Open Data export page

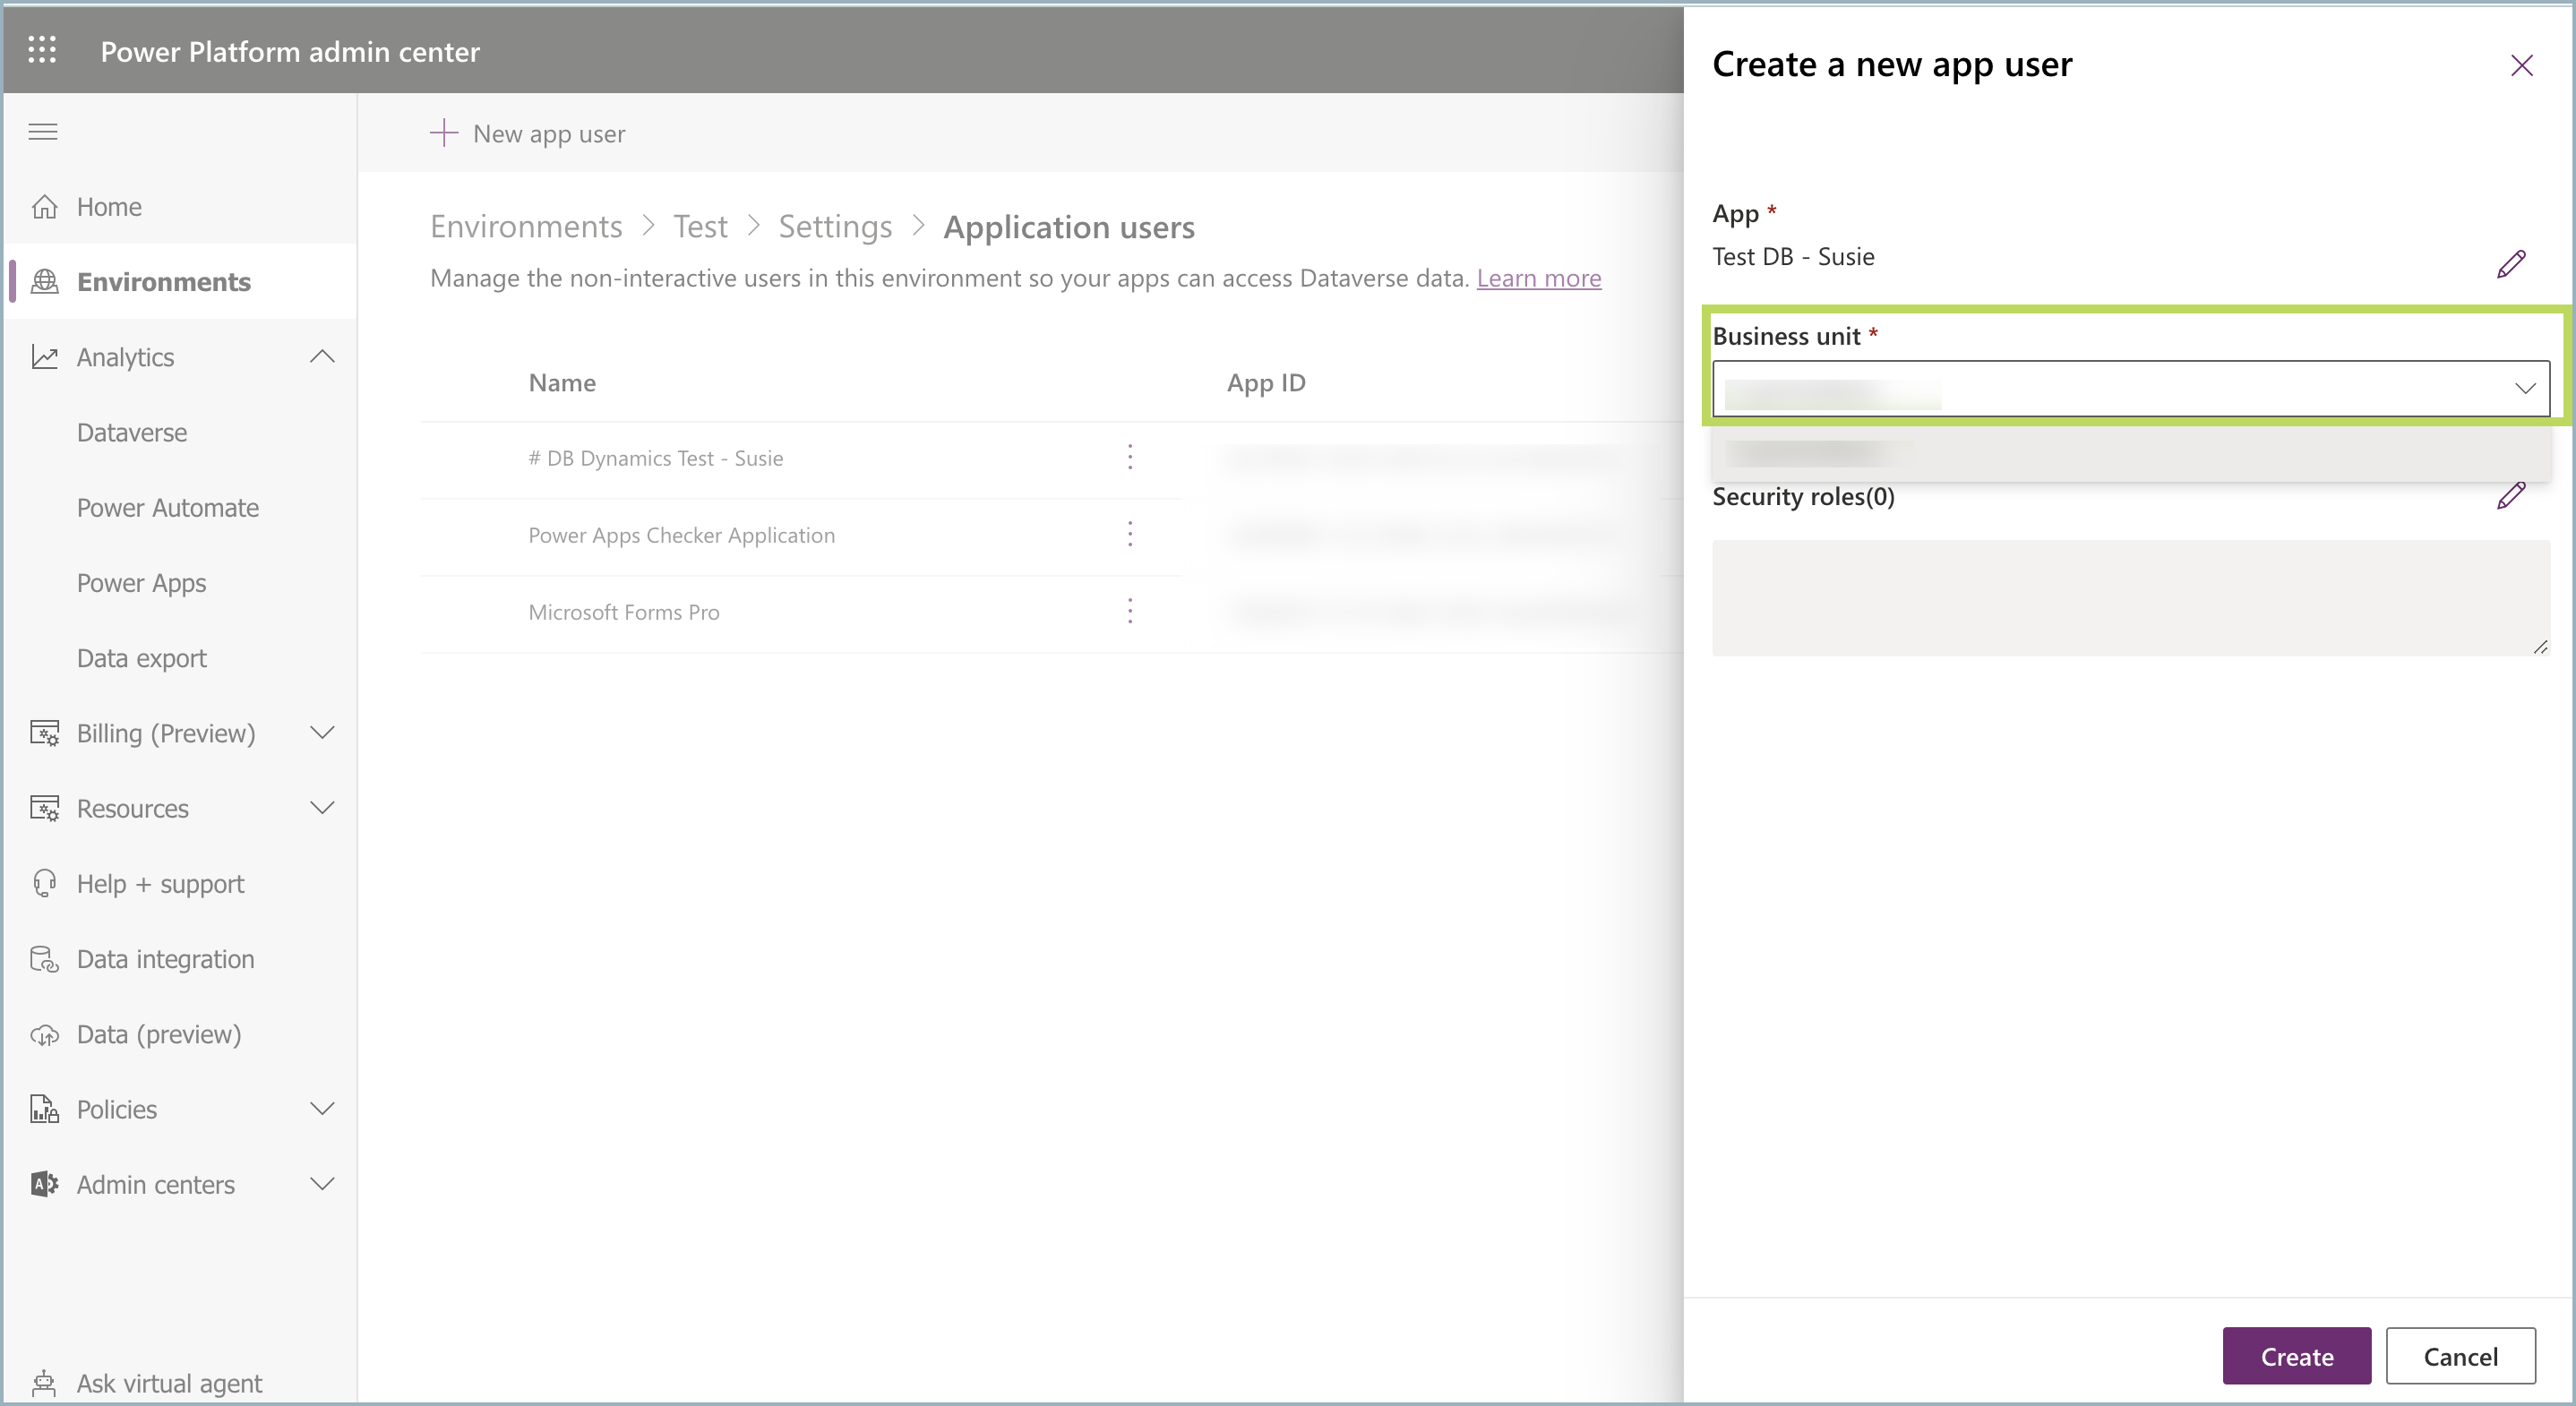point(142,658)
